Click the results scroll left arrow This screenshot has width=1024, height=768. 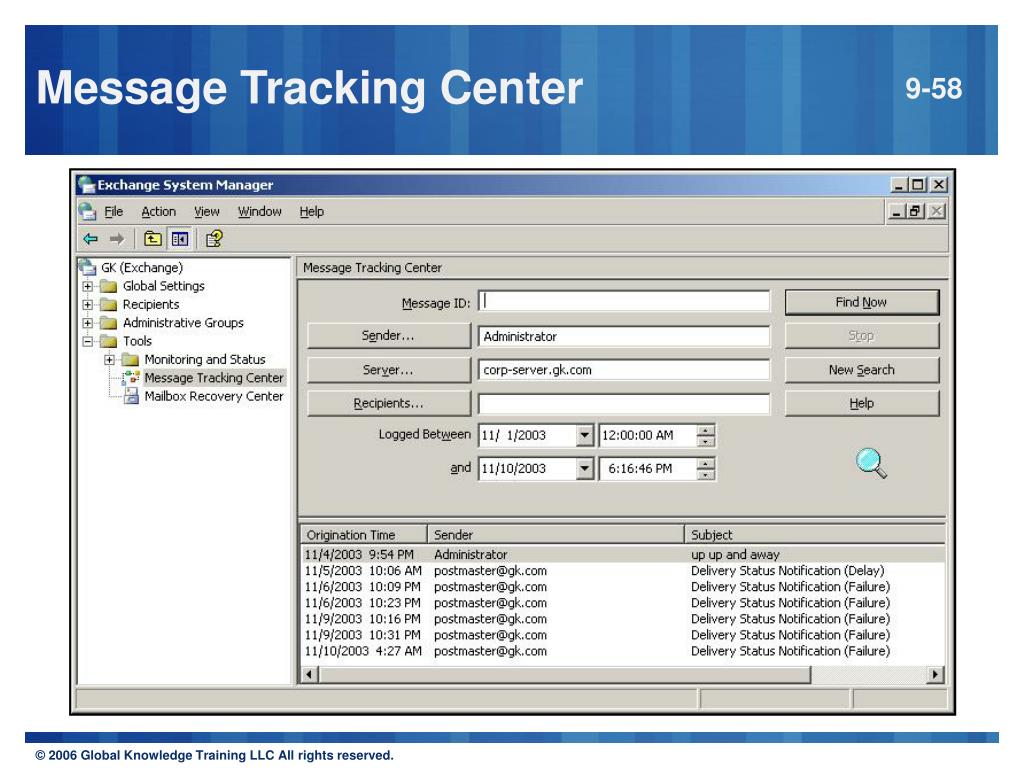click(x=310, y=674)
